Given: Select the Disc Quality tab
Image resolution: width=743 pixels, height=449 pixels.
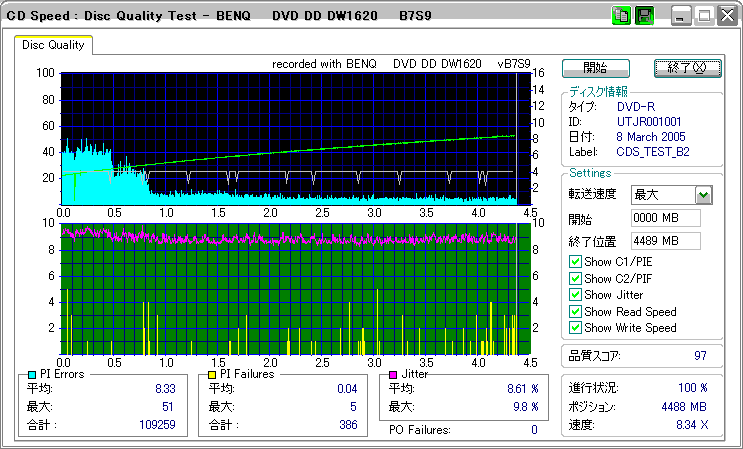Looking at the screenshot, I should point(53,45).
